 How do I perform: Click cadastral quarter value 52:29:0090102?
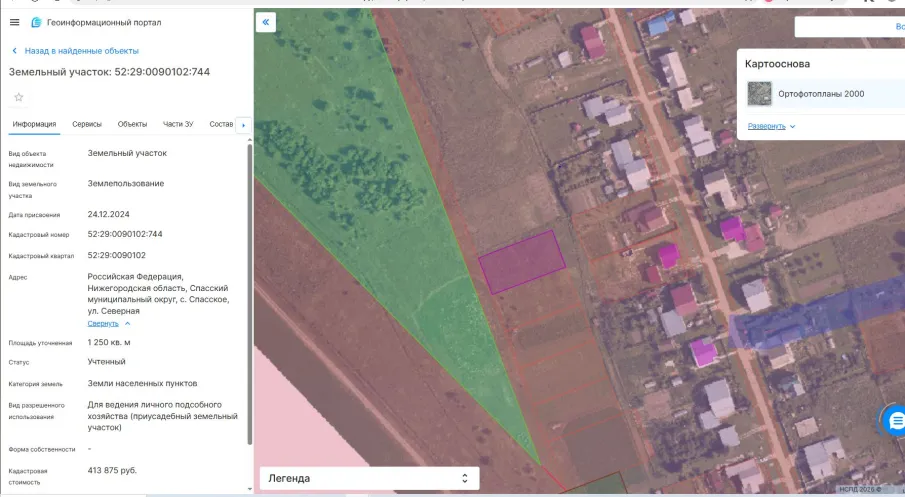coord(117,255)
